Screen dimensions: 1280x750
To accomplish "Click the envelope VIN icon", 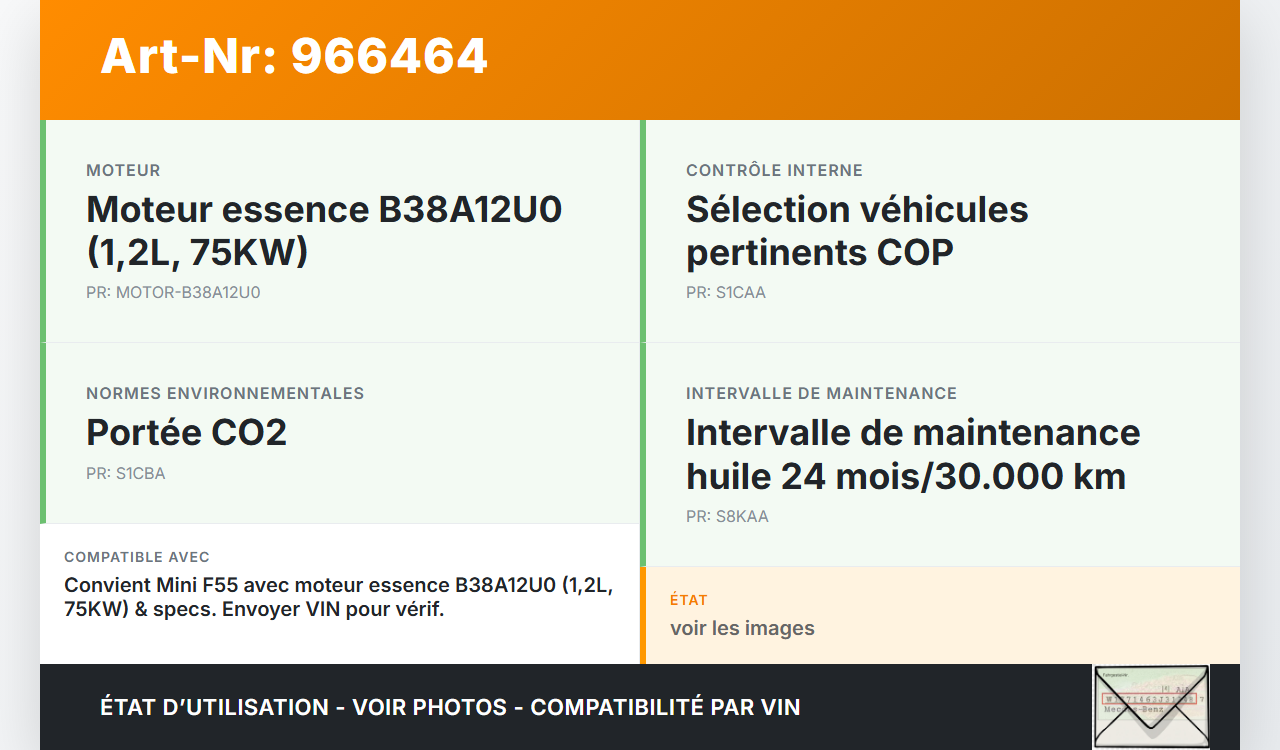I will (x=1150, y=706).
